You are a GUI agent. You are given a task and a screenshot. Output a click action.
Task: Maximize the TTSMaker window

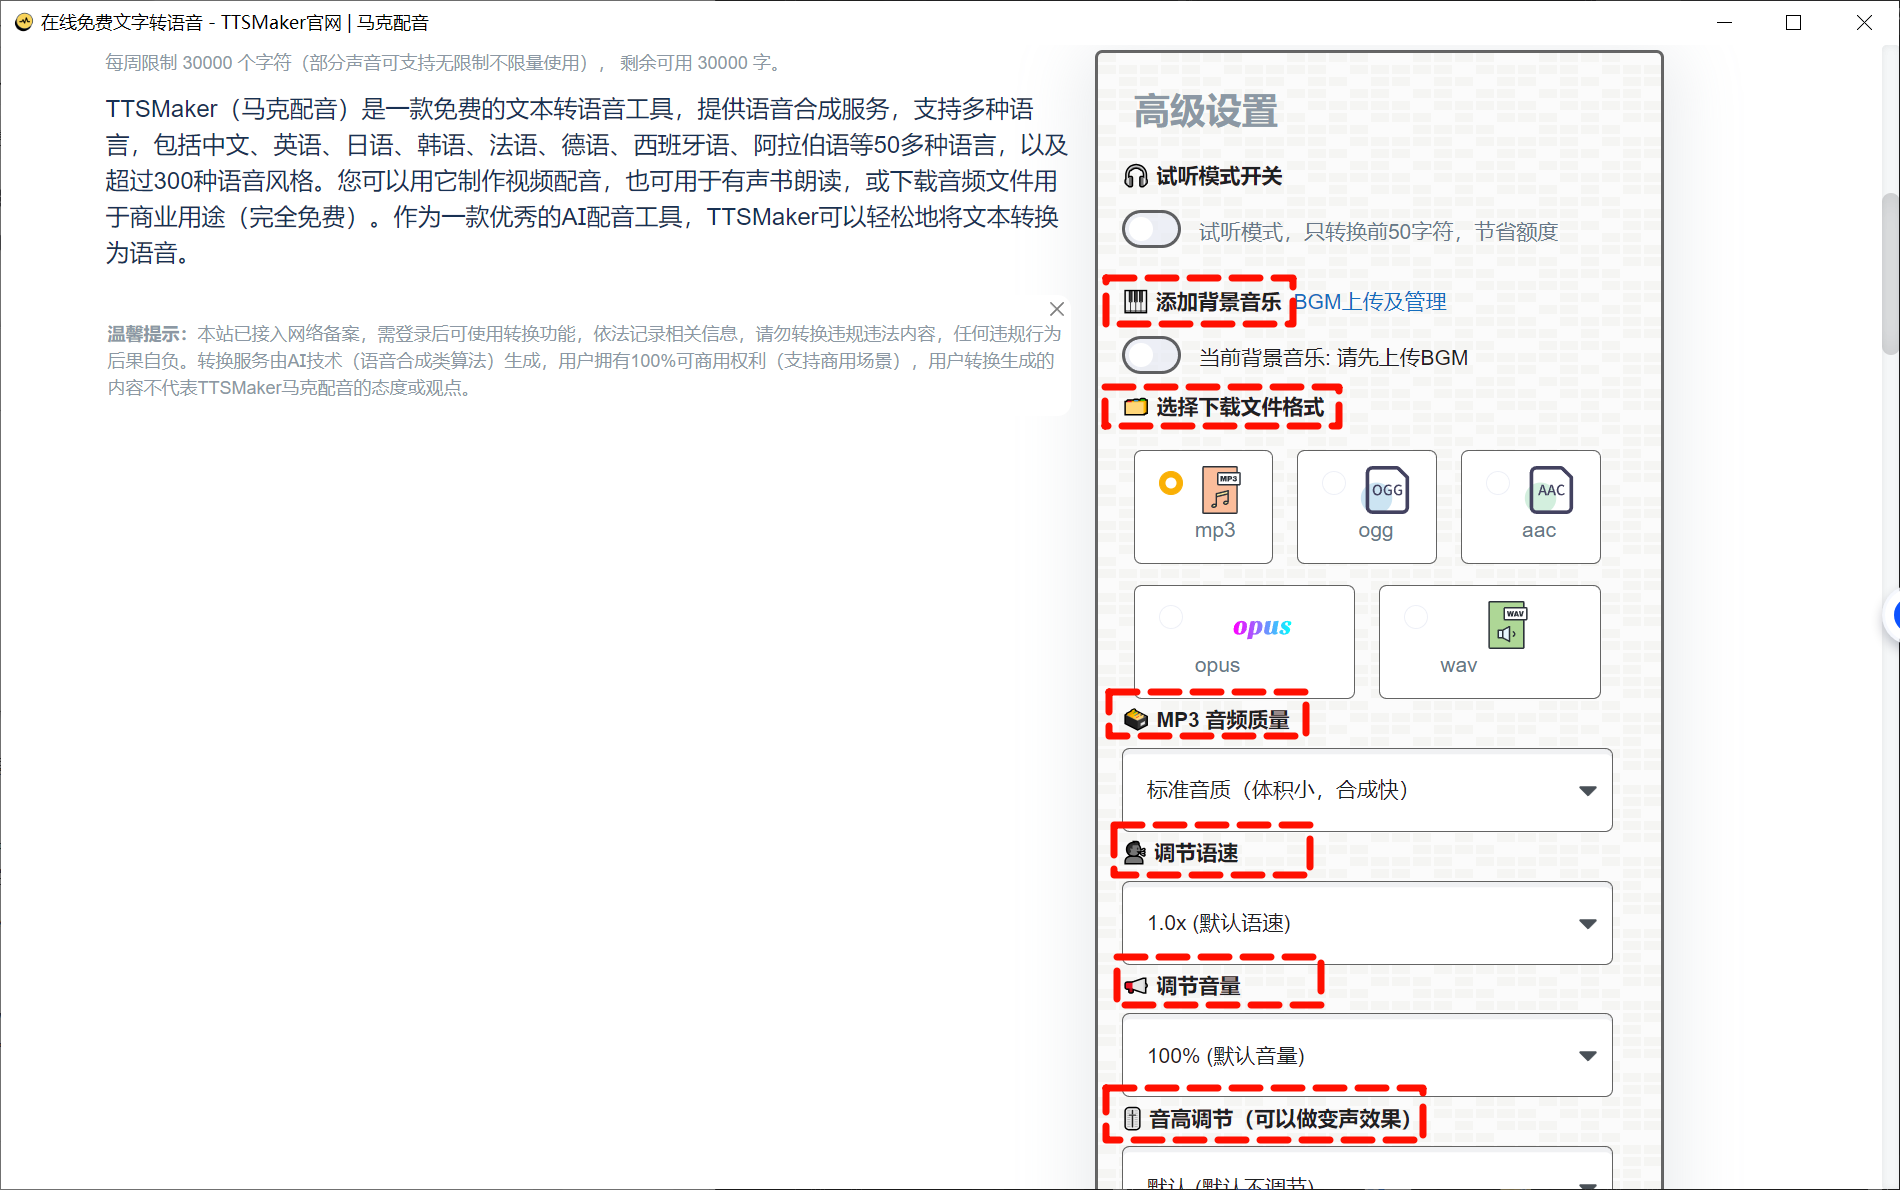click(1794, 22)
